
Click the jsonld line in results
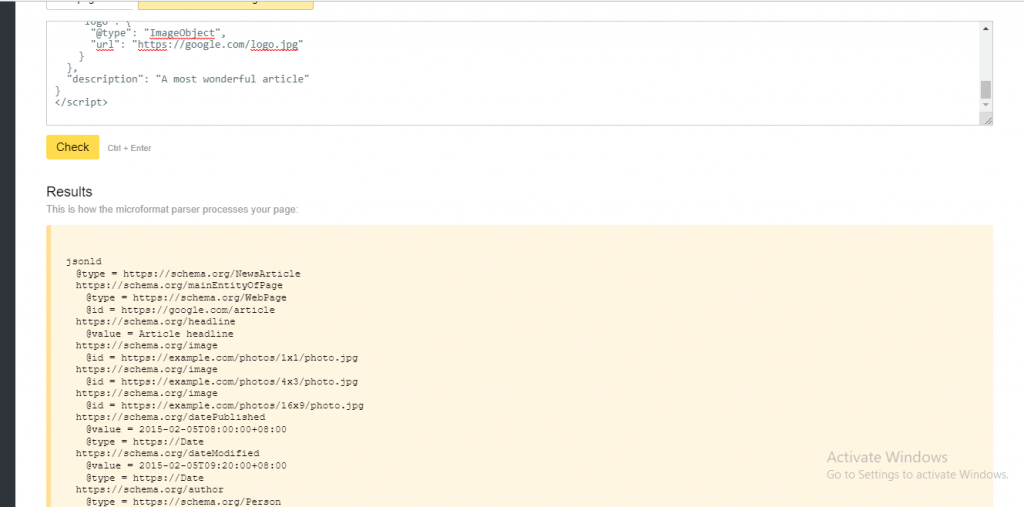84,262
